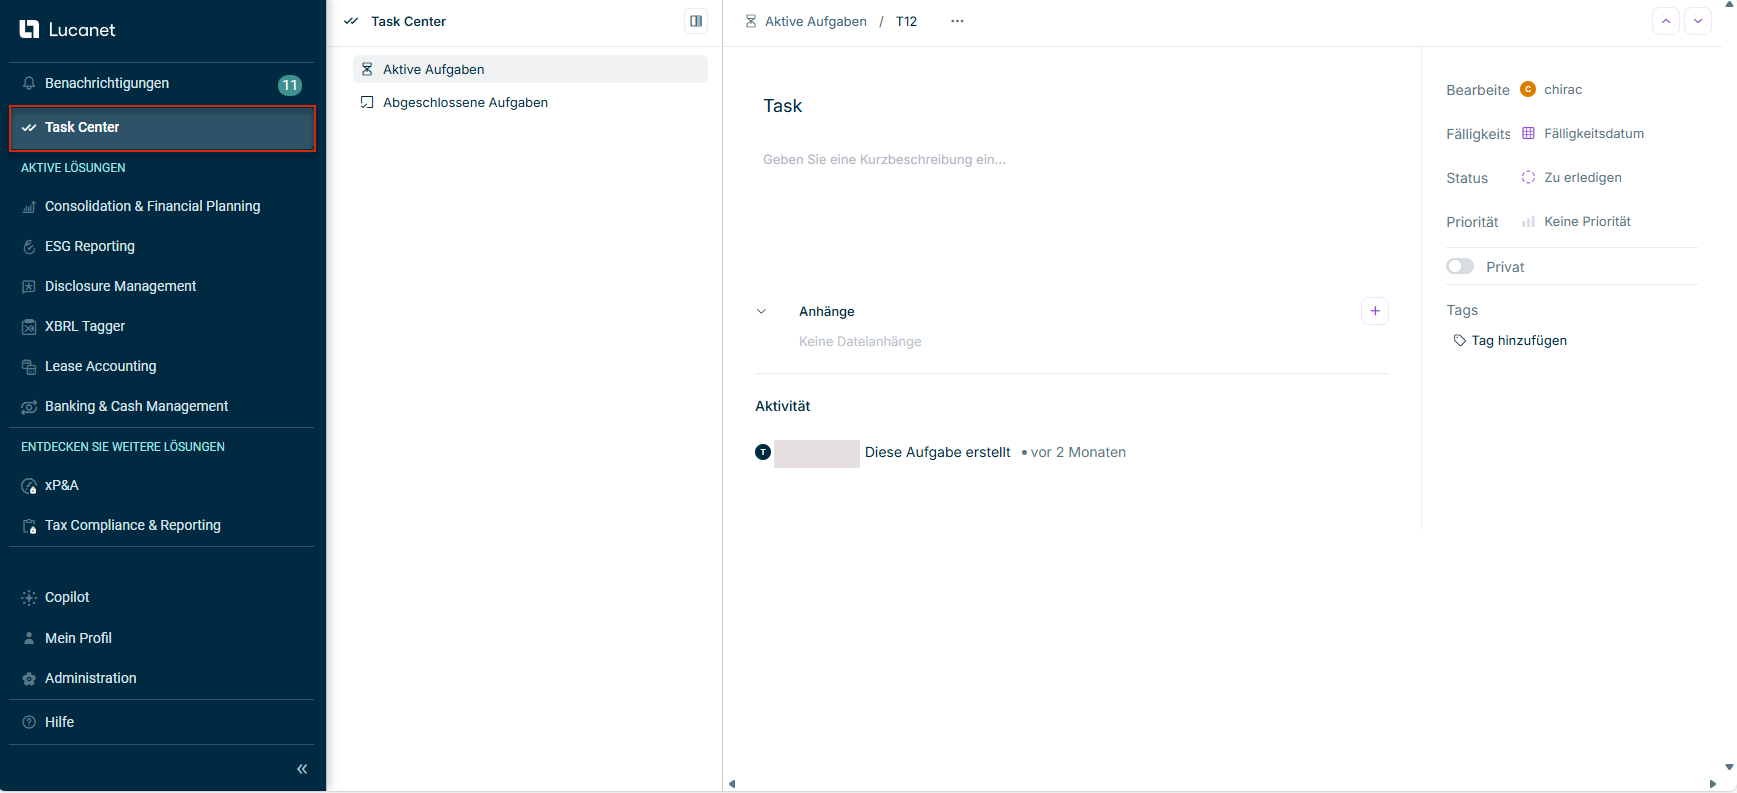The height and width of the screenshot is (793, 1737).
Task: Go to previous task with up arrow
Action: [x=1666, y=21]
